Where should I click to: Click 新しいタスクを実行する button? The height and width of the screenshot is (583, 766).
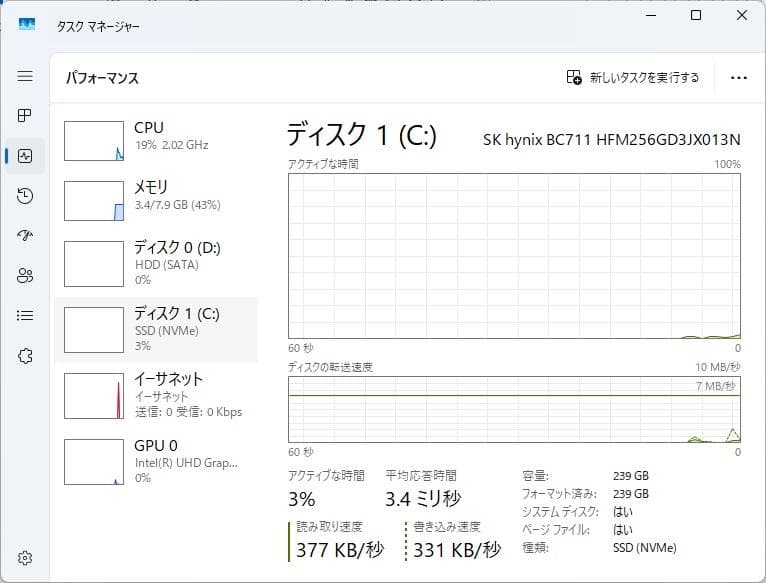(x=633, y=77)
